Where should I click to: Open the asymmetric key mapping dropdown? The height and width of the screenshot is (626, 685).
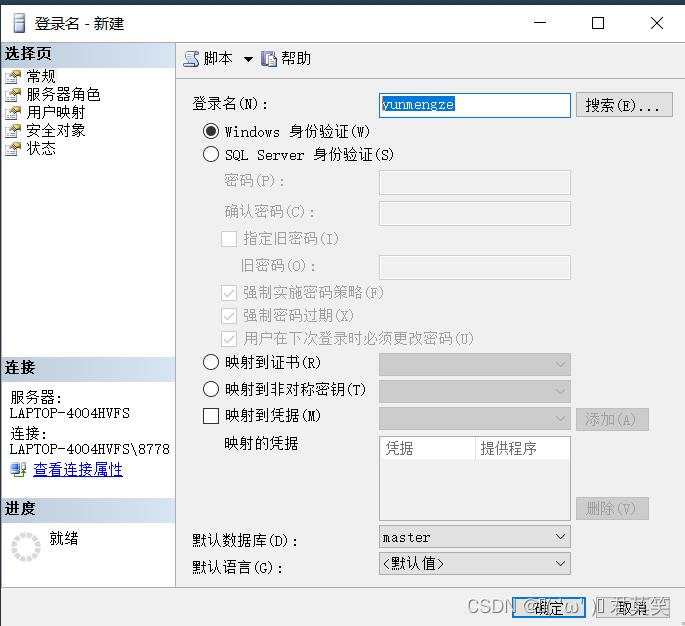click(x=475, y=391)
